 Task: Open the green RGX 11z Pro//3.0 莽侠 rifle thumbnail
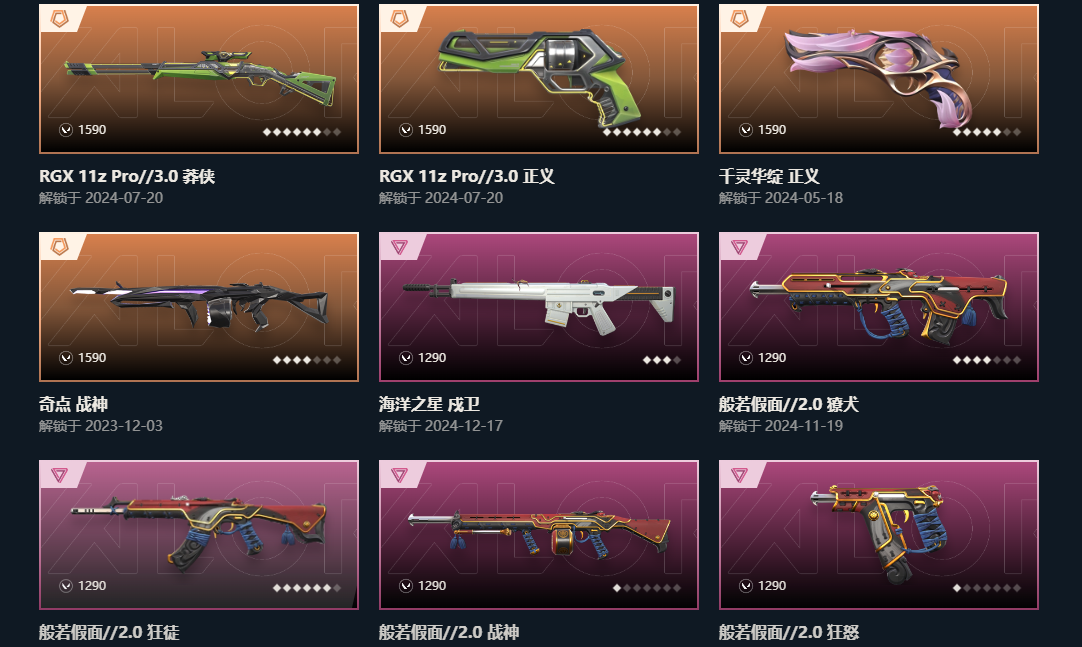point(200,77)
